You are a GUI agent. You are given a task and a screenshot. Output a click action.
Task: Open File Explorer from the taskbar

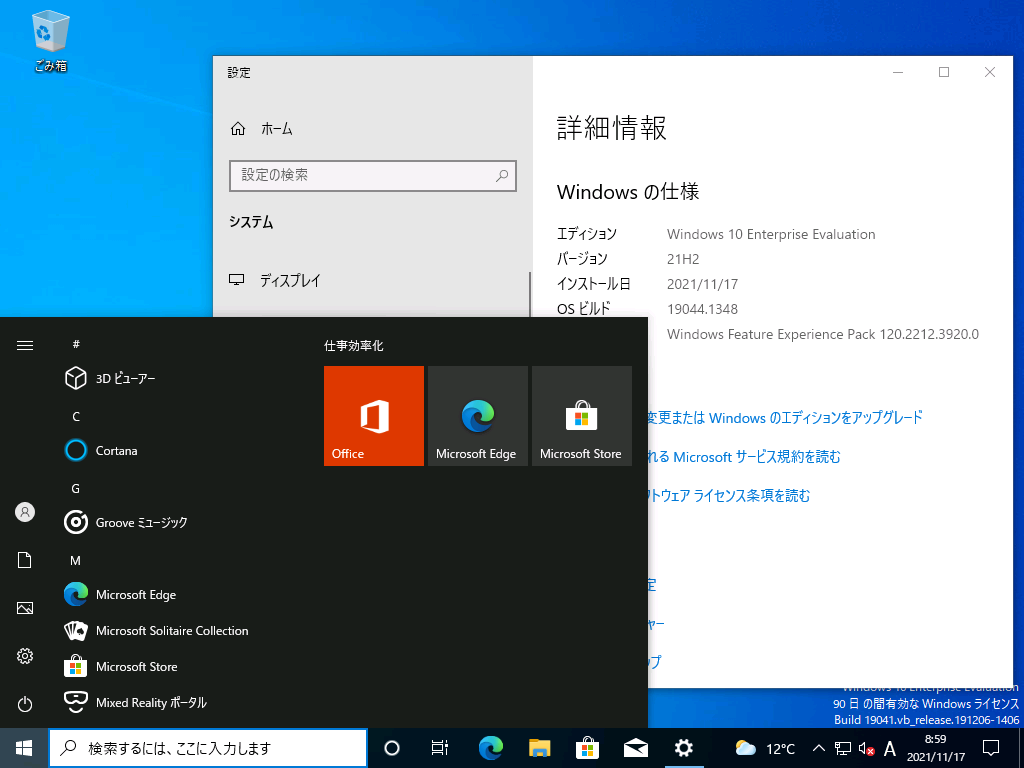tap(538, 748)
